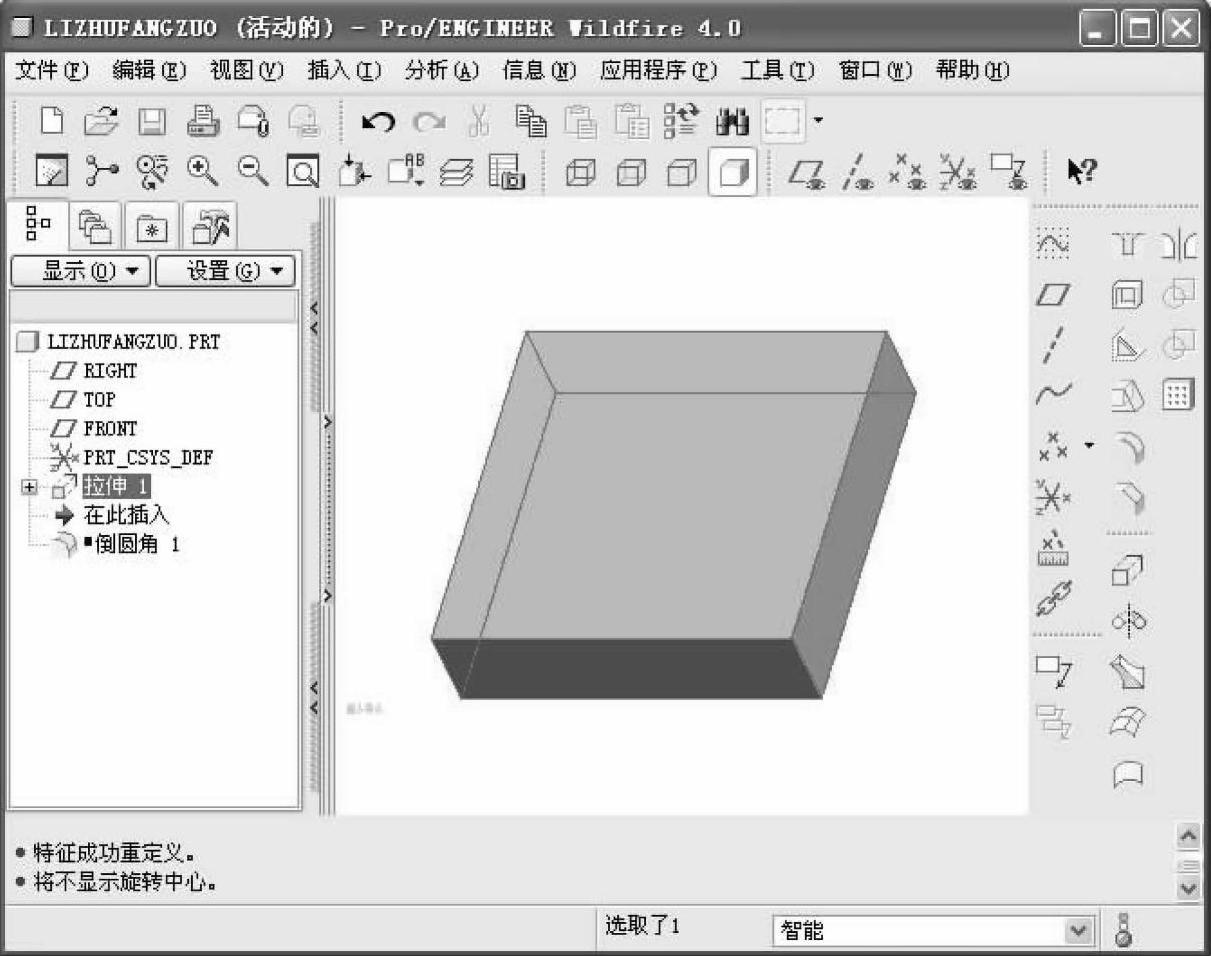The height and width of the screenshot is (956, 1211).
Task: Create a hole feature
Action: [x=1128, y=243]
